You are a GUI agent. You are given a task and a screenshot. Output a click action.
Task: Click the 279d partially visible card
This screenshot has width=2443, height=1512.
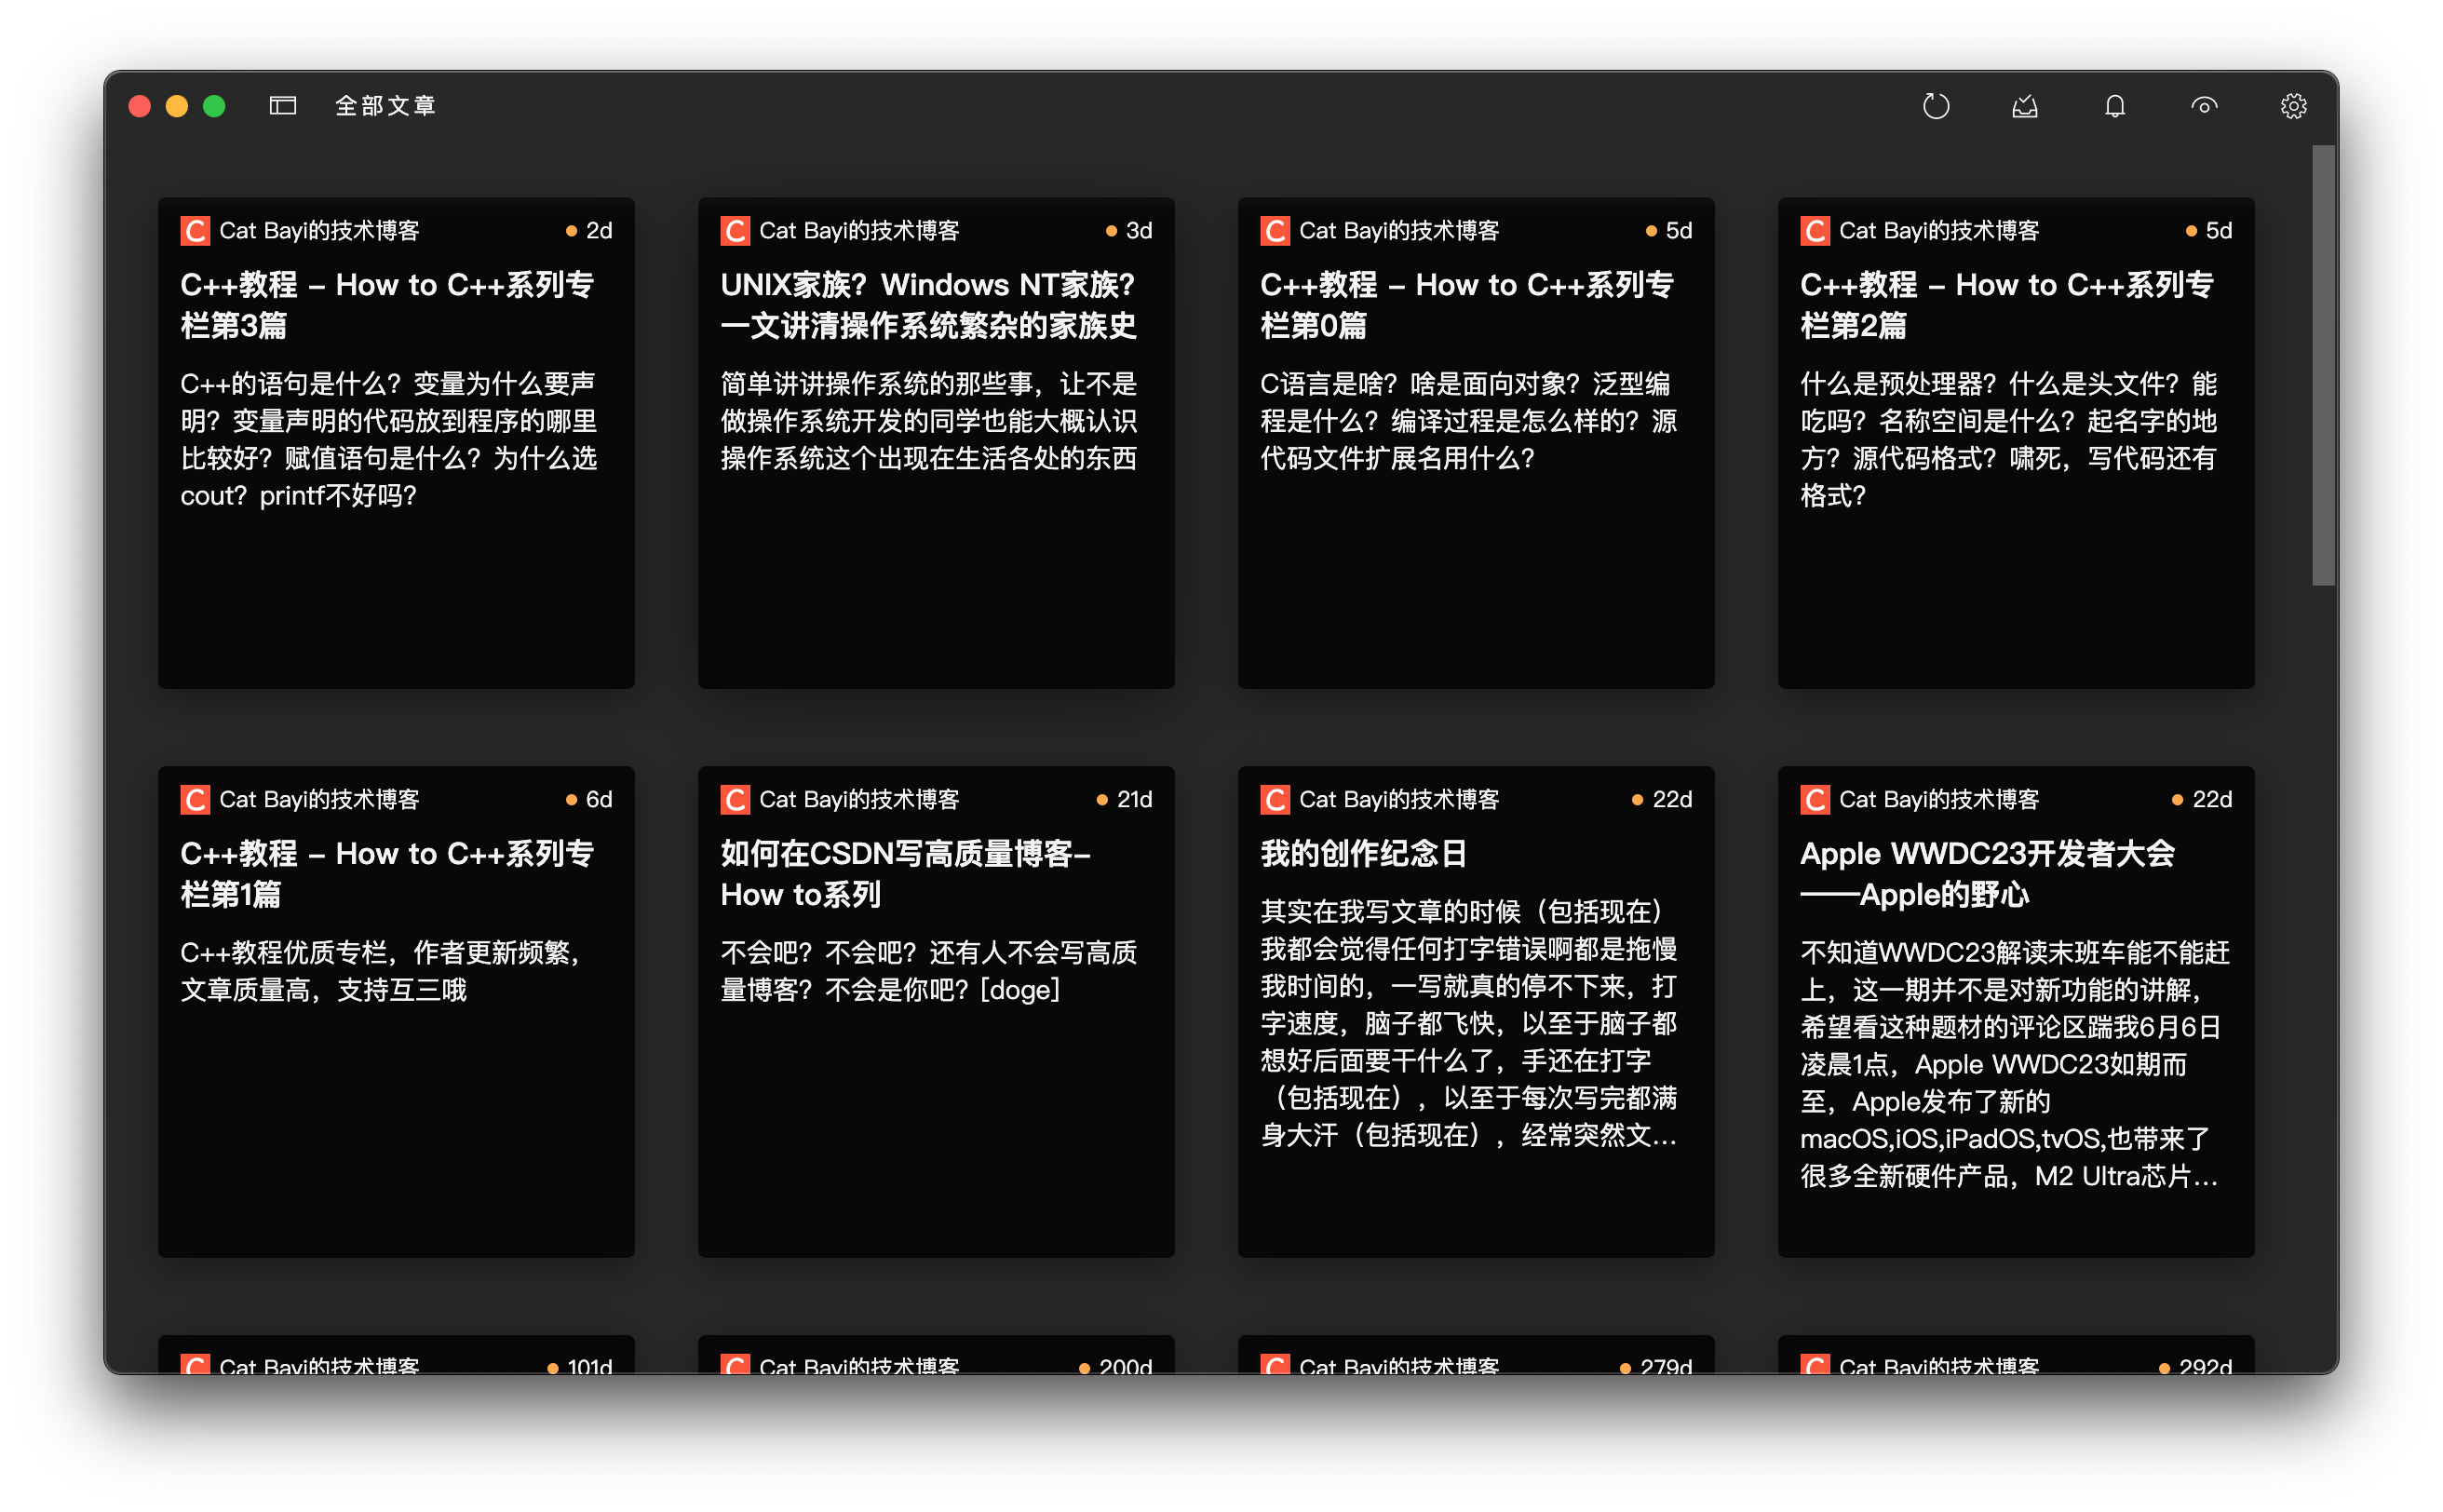pos(1476,1355)
